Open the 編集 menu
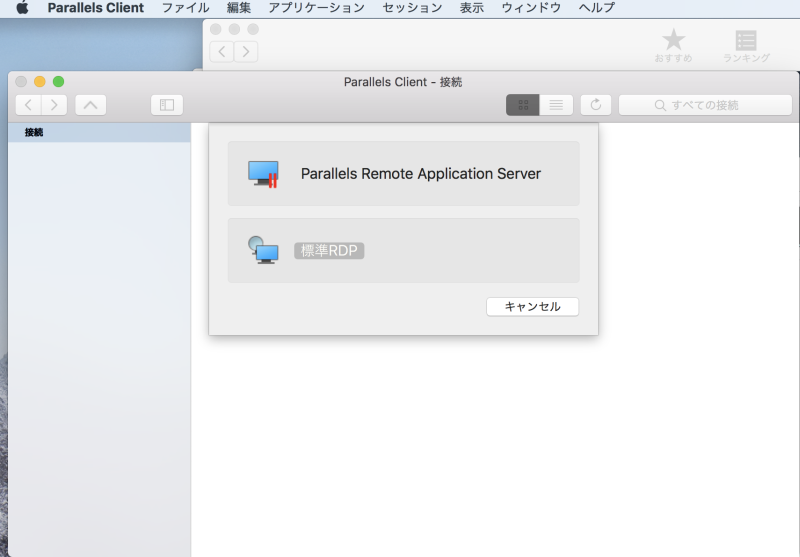Image resolution: width=800 pixels, height=557 pixels. tap(239, 8)
